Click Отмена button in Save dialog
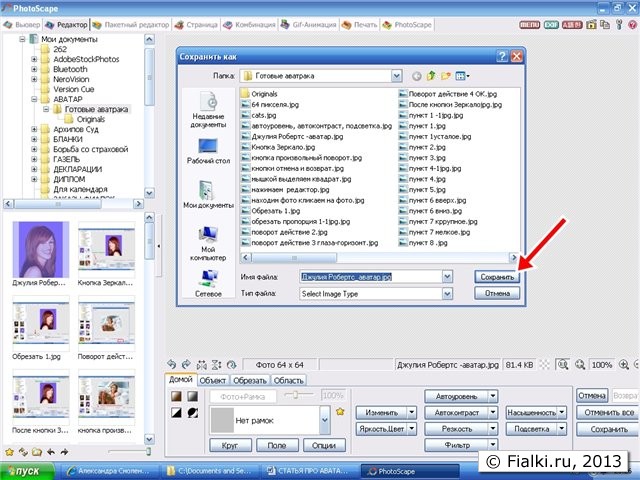The image size is (640, 480). pos(497,293)
